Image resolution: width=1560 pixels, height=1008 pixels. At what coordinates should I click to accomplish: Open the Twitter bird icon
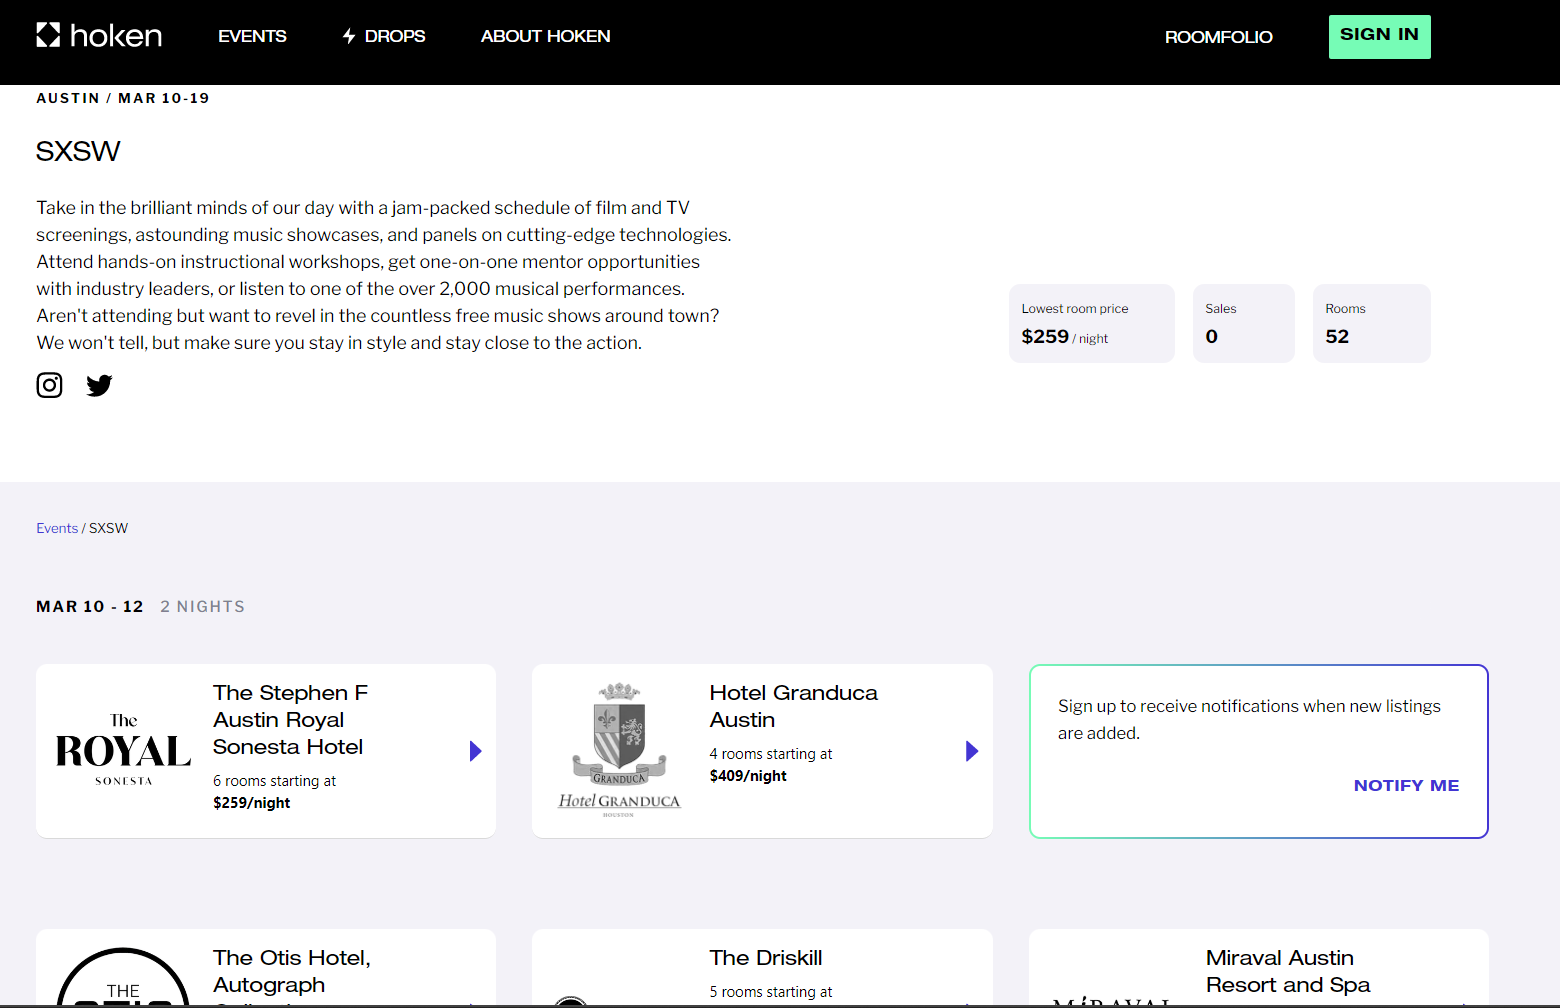(x=99, y=385)
